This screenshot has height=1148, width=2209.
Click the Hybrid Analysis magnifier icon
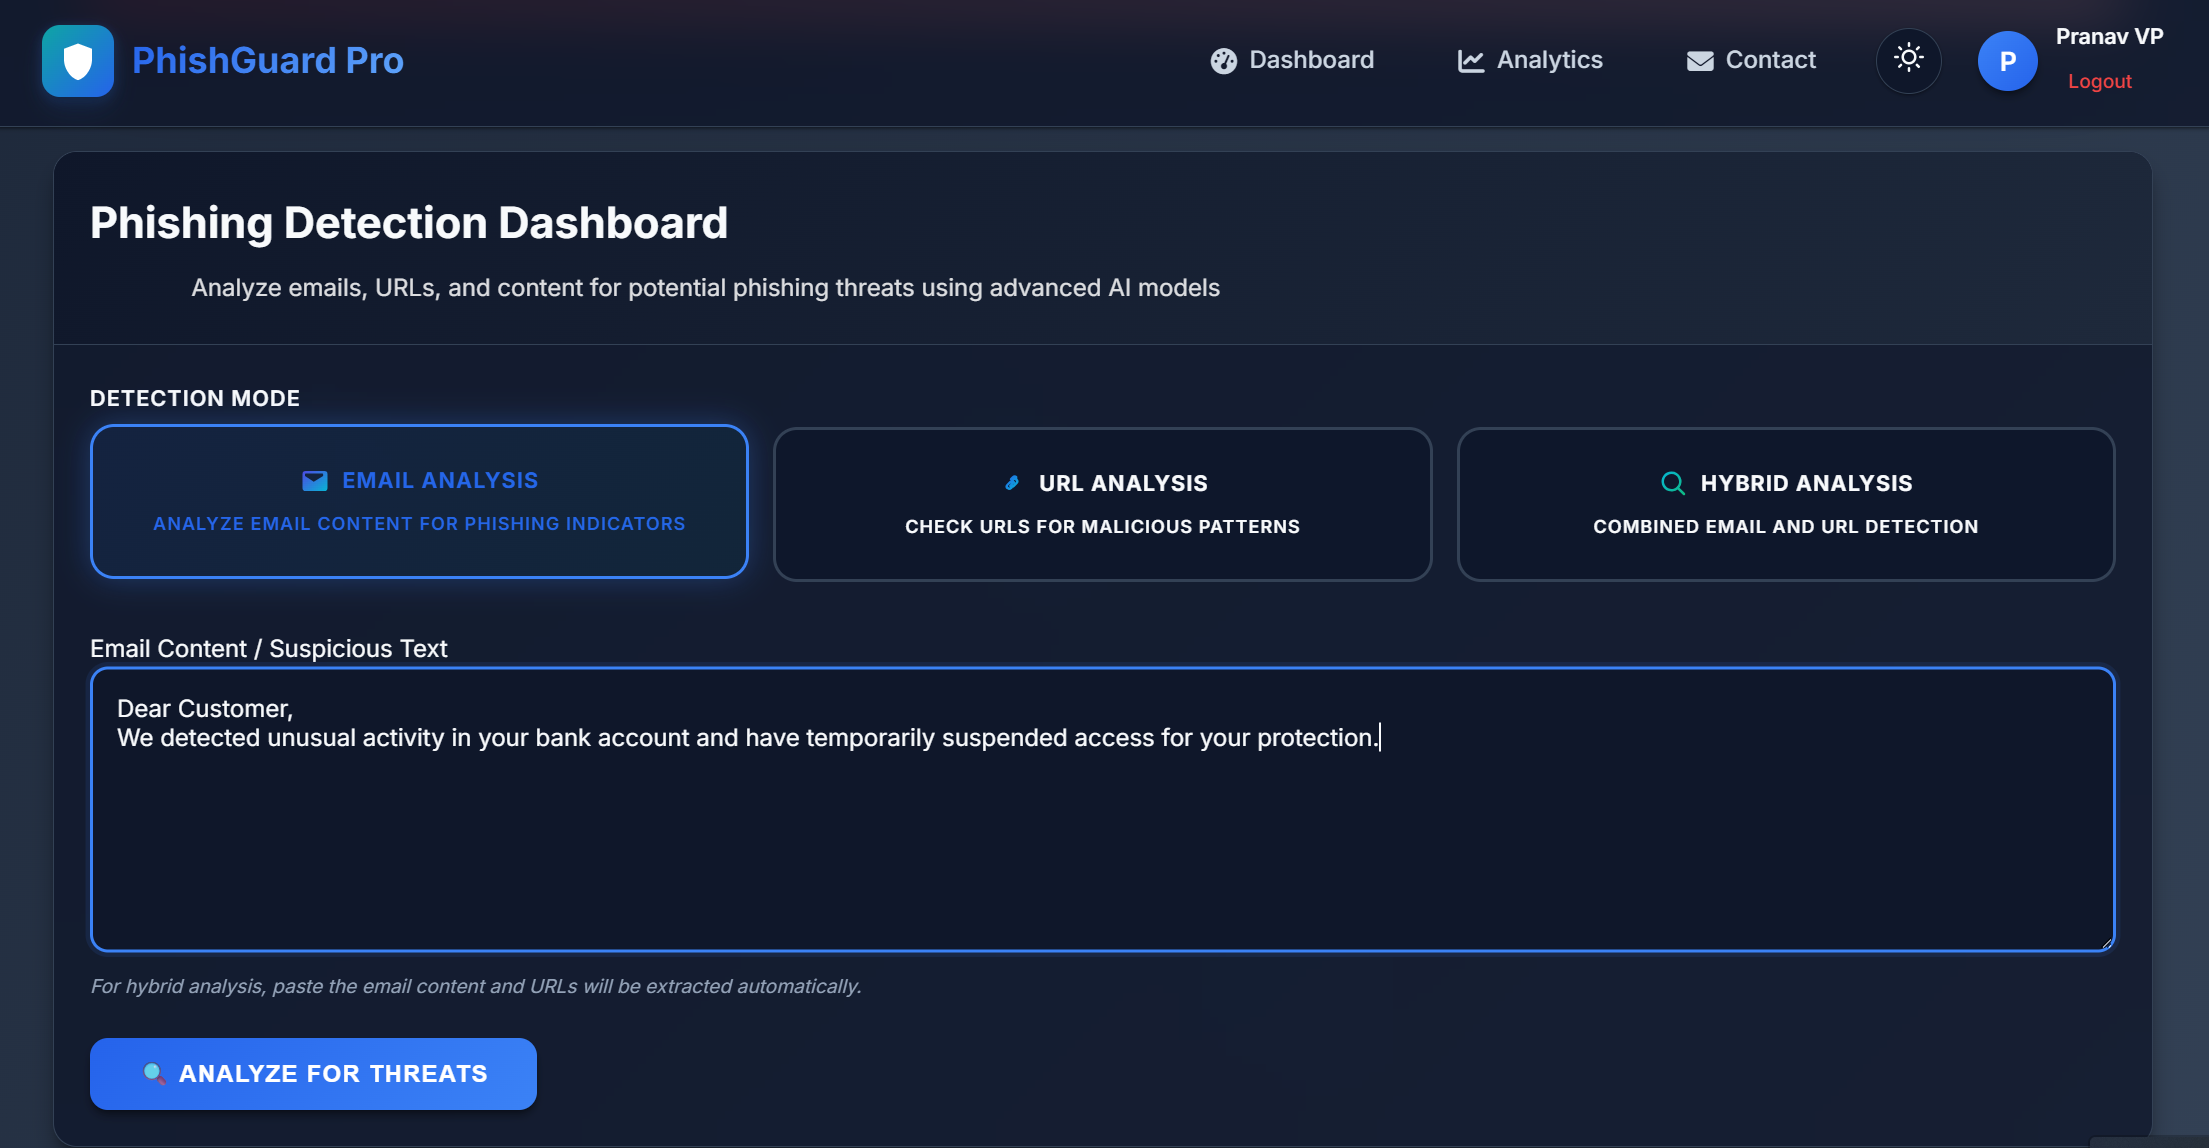click(1672, 483)
